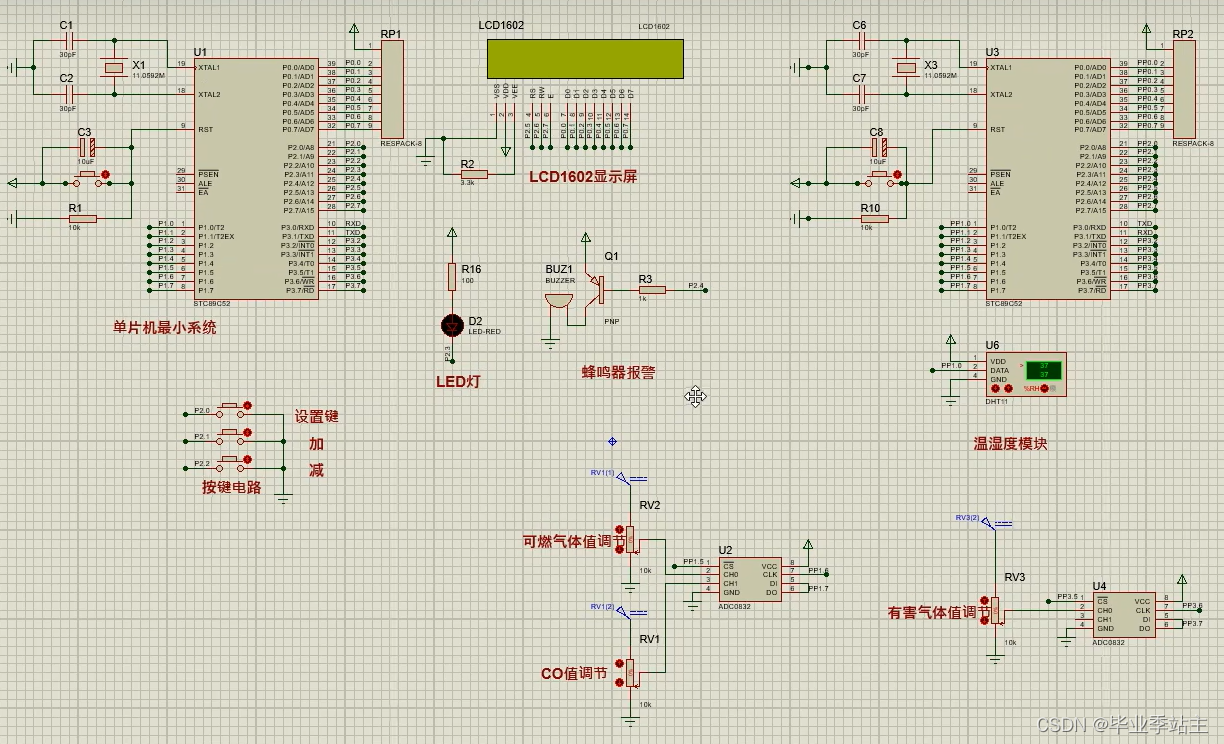Click the CO值调节 label
This screenshot has height=744, width=1224.
point(574,673)
